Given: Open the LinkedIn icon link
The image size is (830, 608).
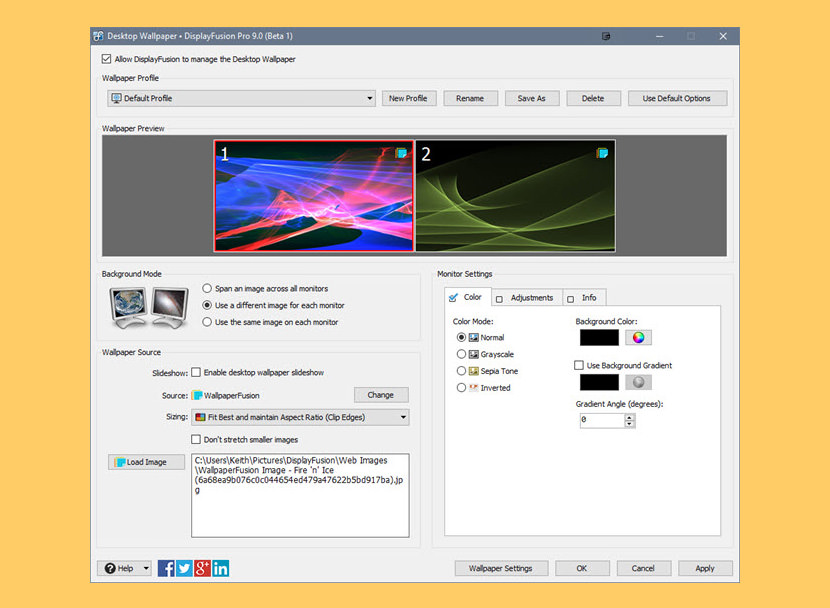Looking at the screenshot, I should tap(221, 568).
